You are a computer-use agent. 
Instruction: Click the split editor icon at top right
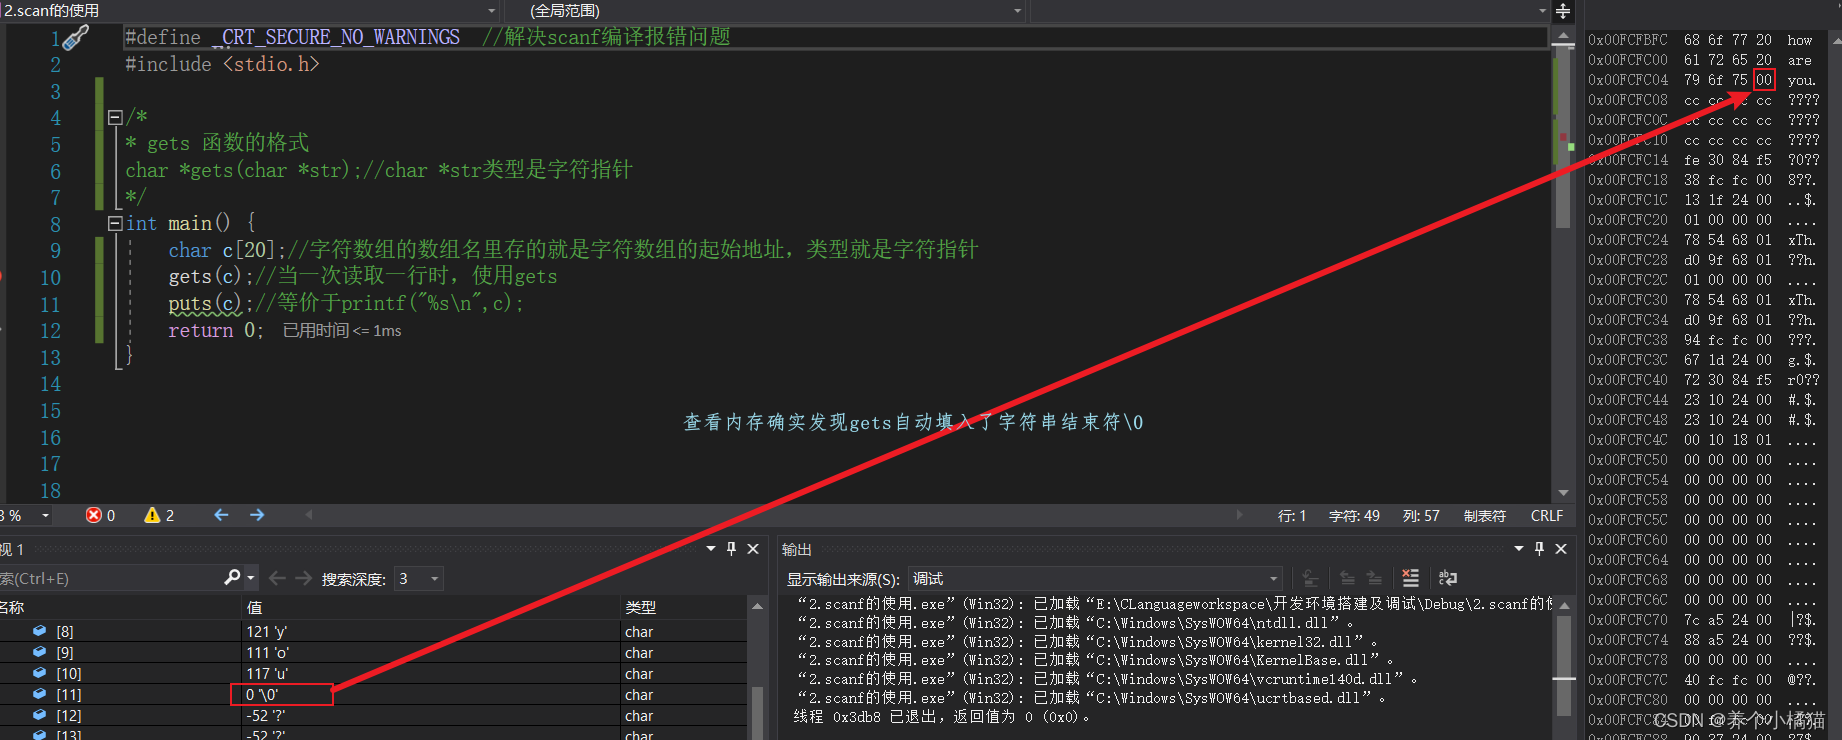[1563, 11]
